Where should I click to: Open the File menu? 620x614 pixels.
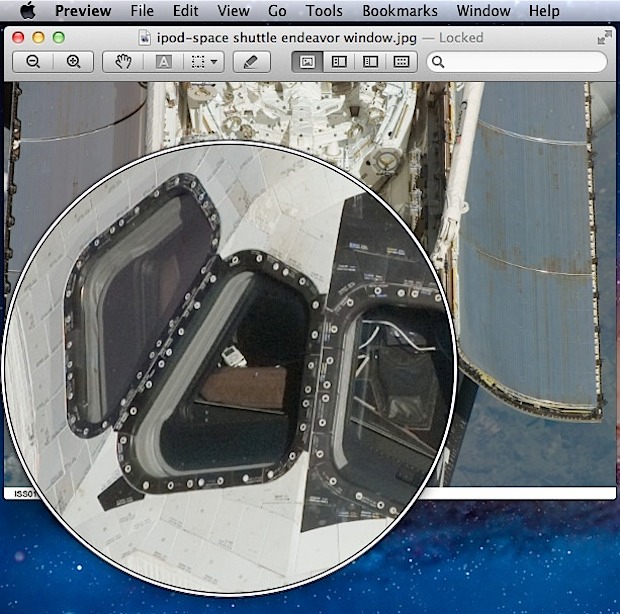[x=142, y=11]
